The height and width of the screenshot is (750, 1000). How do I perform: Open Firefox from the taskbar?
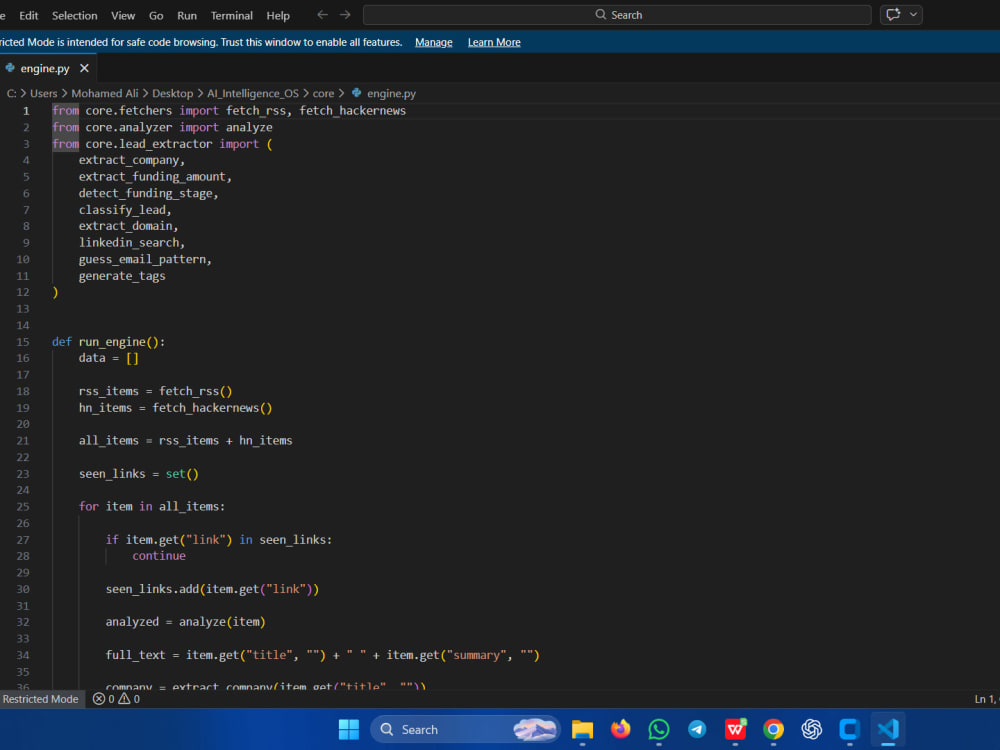621,729
